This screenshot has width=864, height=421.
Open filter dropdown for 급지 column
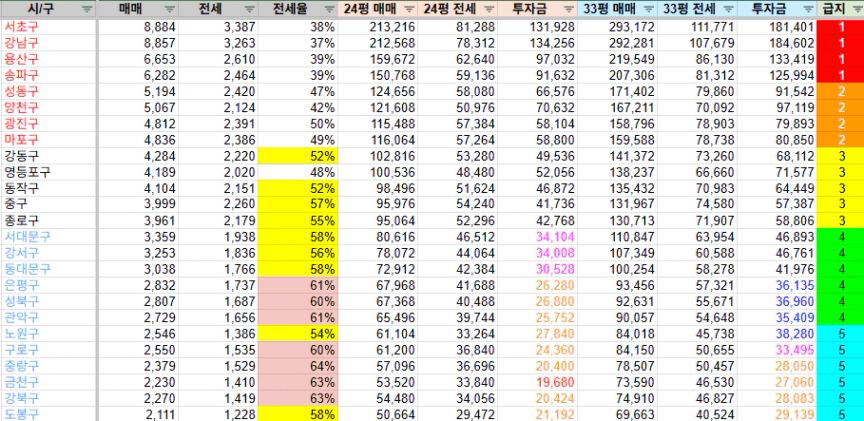857,9
